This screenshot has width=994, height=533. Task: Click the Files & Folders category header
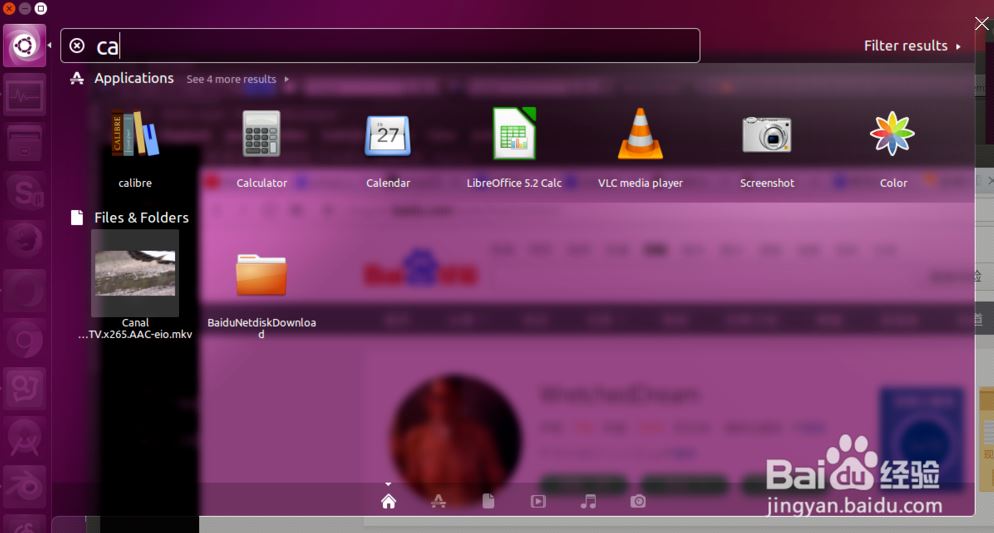(x=141, y=217)
